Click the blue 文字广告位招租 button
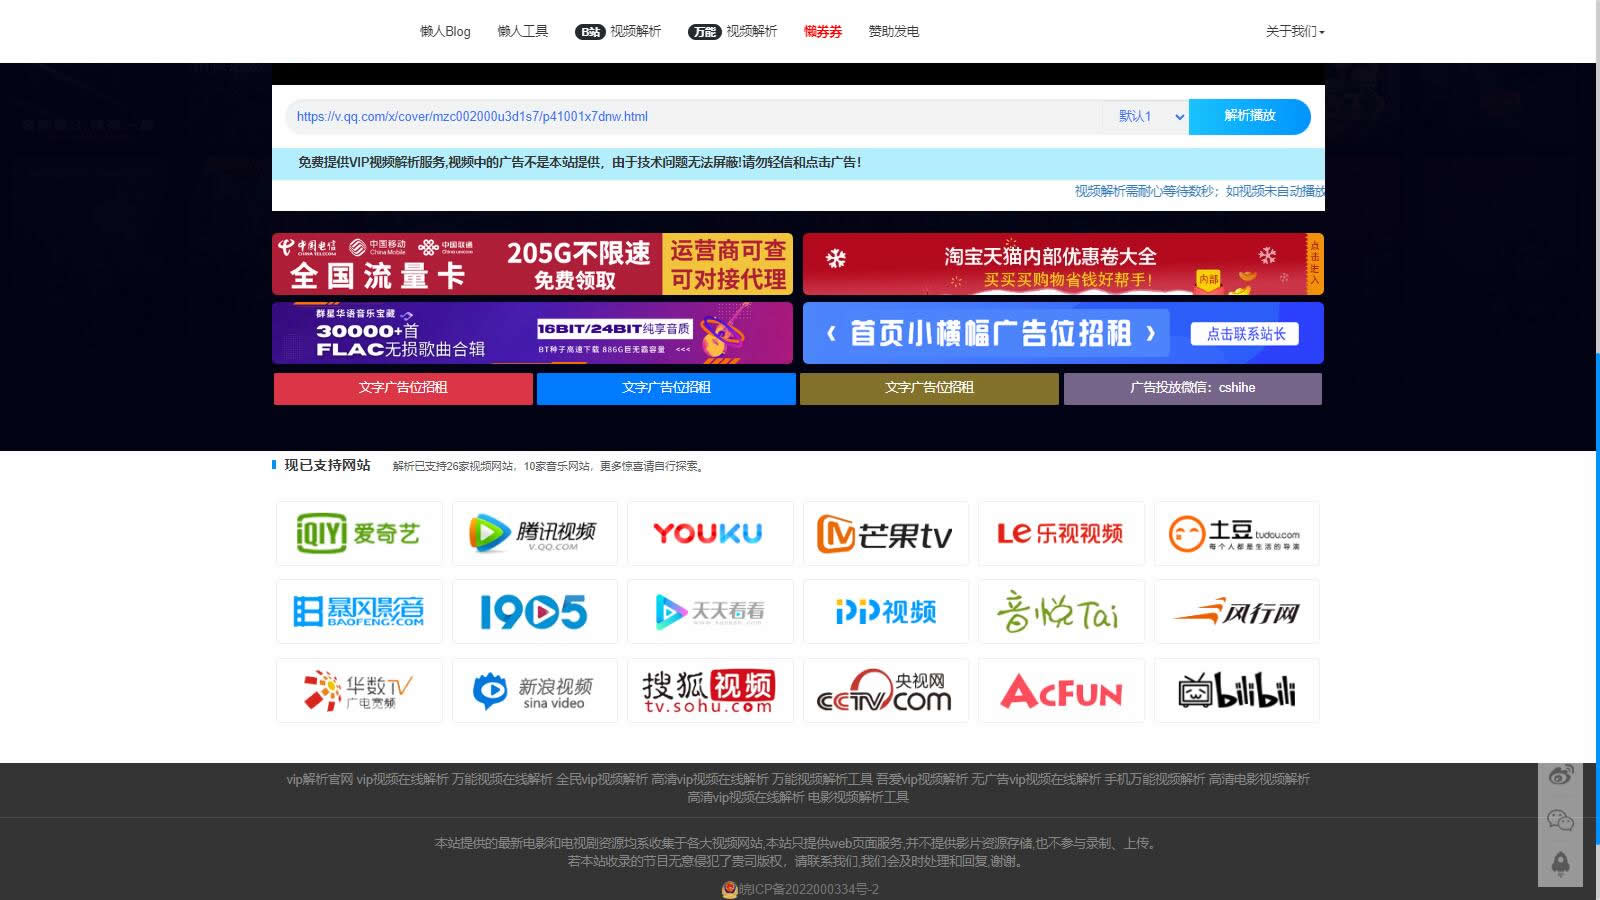 666,388
